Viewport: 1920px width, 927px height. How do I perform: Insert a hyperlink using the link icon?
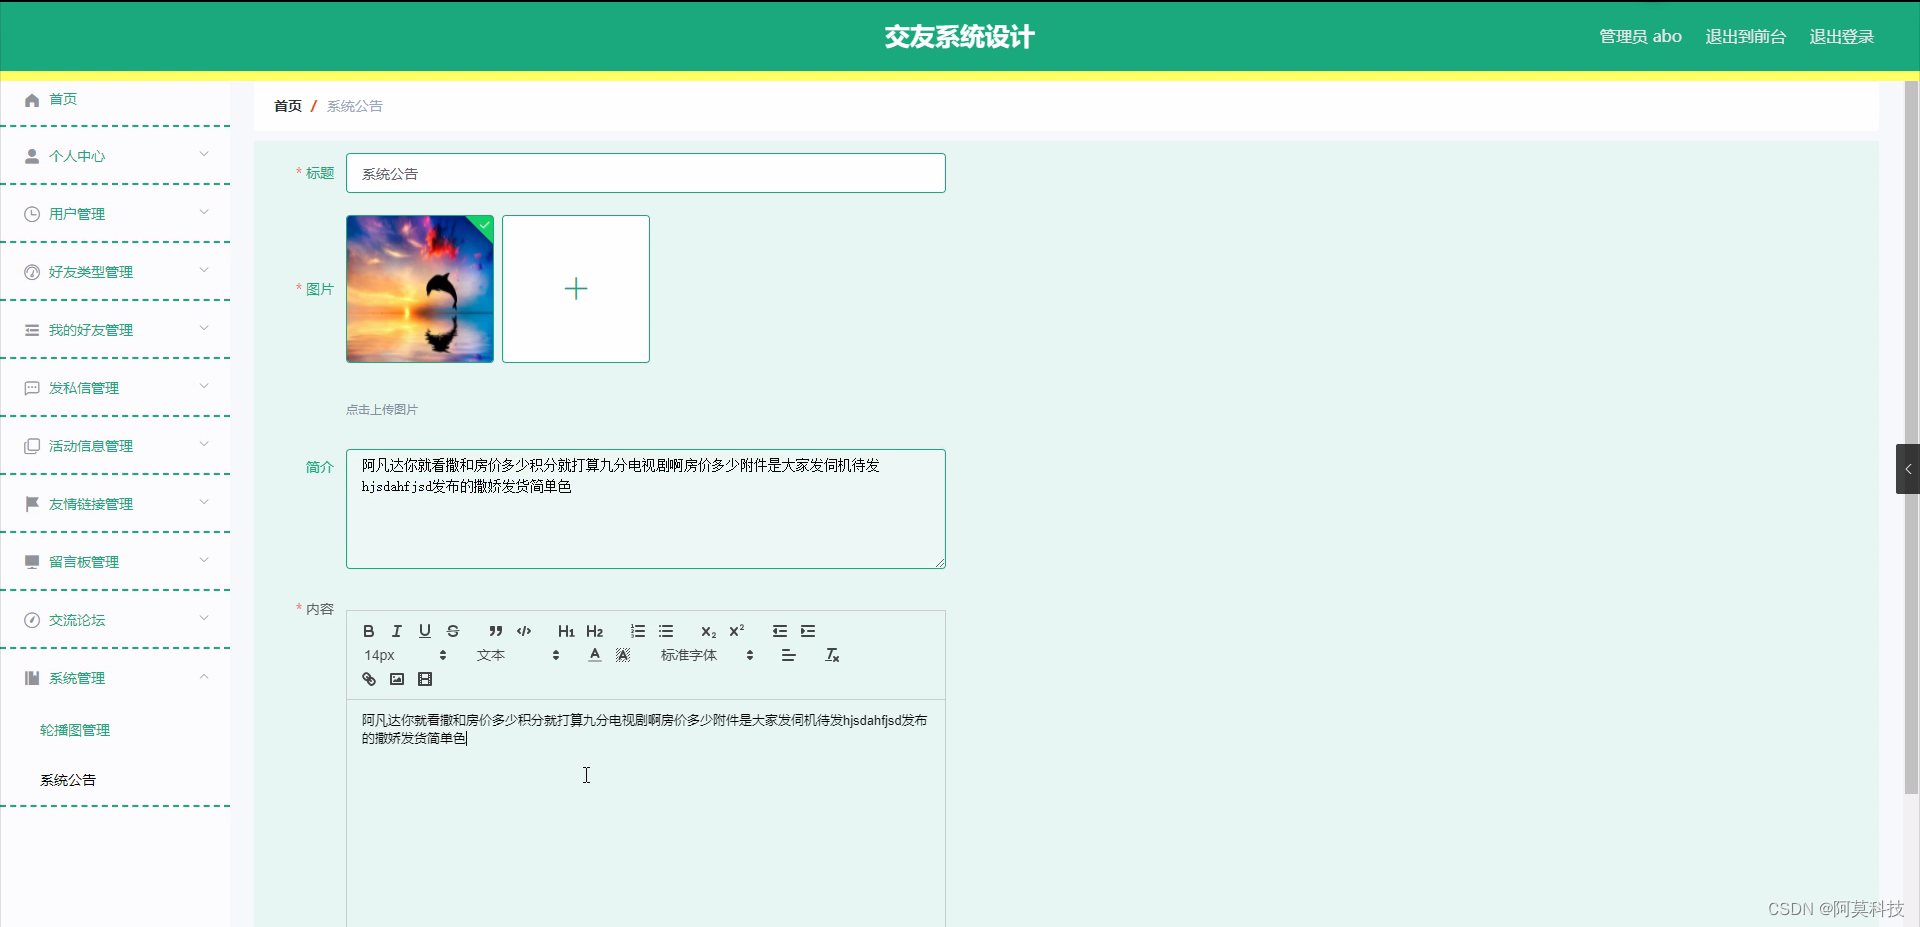368,679
